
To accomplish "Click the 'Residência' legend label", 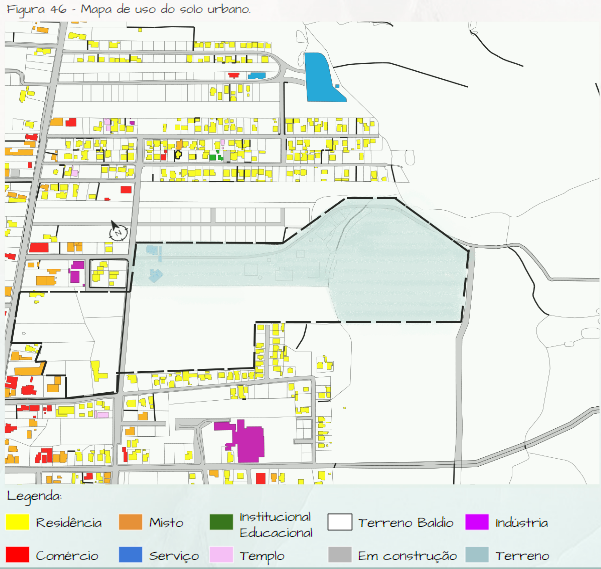I will click(x=69, y=523).
